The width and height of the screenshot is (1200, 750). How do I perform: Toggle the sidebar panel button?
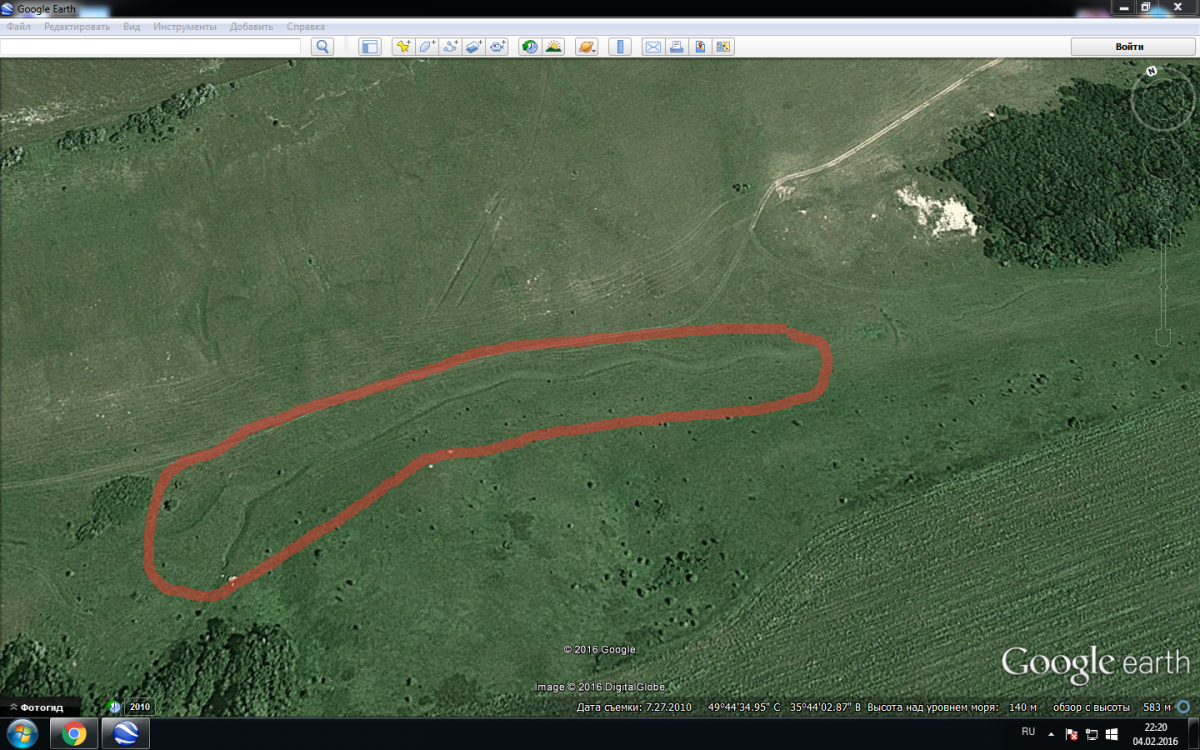tap(370, 46)
